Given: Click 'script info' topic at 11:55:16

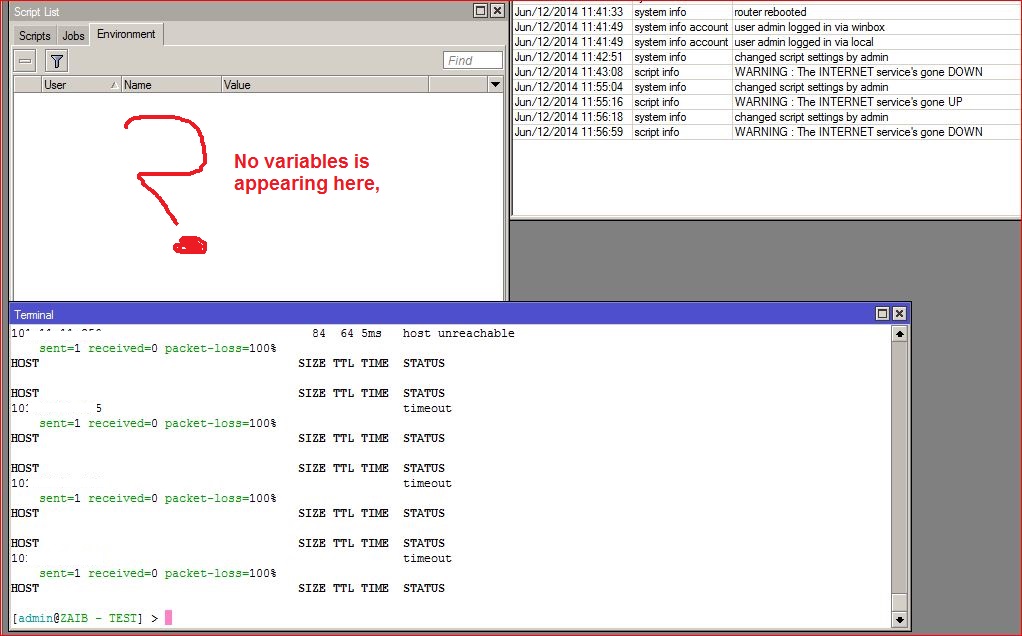Looking at the screenshot, I should point(656,102).
